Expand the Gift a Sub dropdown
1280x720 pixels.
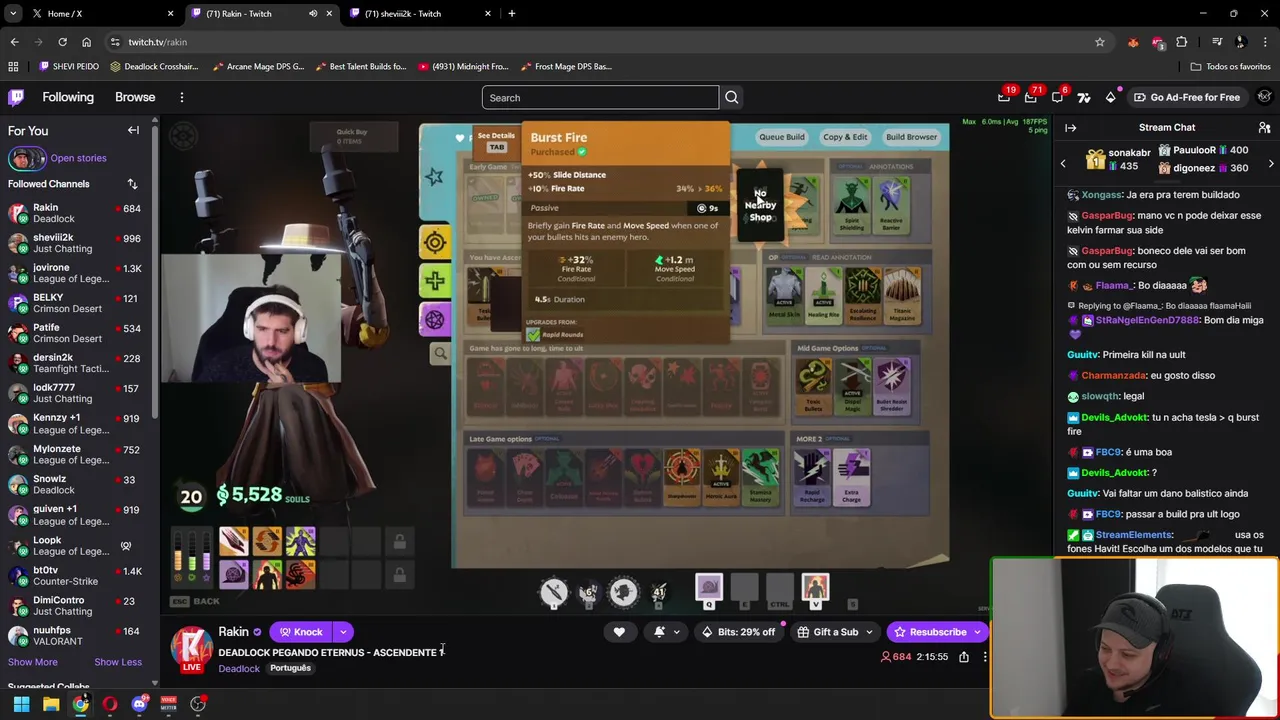pos(869,632)
